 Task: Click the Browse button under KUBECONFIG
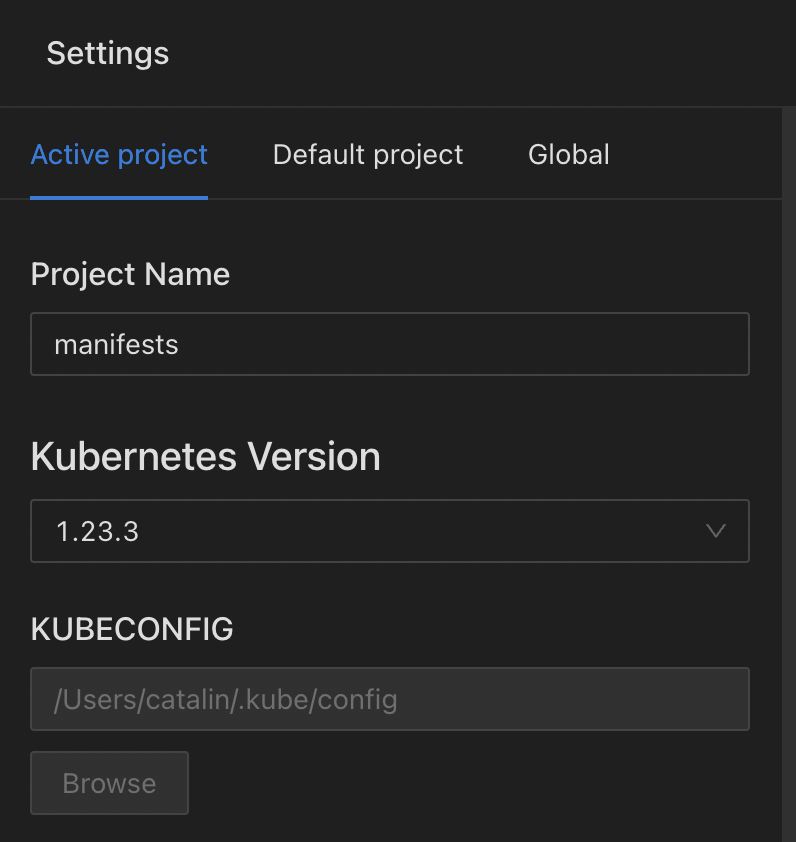pos(110,783)
